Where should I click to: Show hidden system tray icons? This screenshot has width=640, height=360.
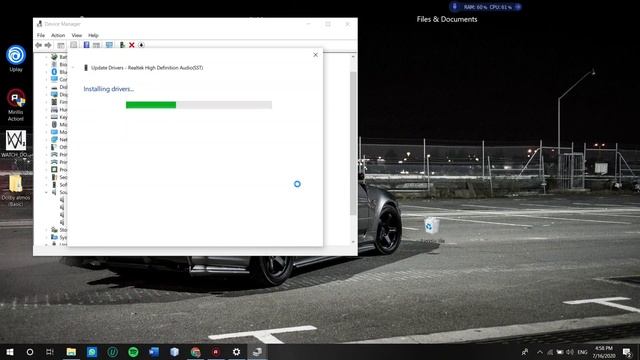point(540,352)
